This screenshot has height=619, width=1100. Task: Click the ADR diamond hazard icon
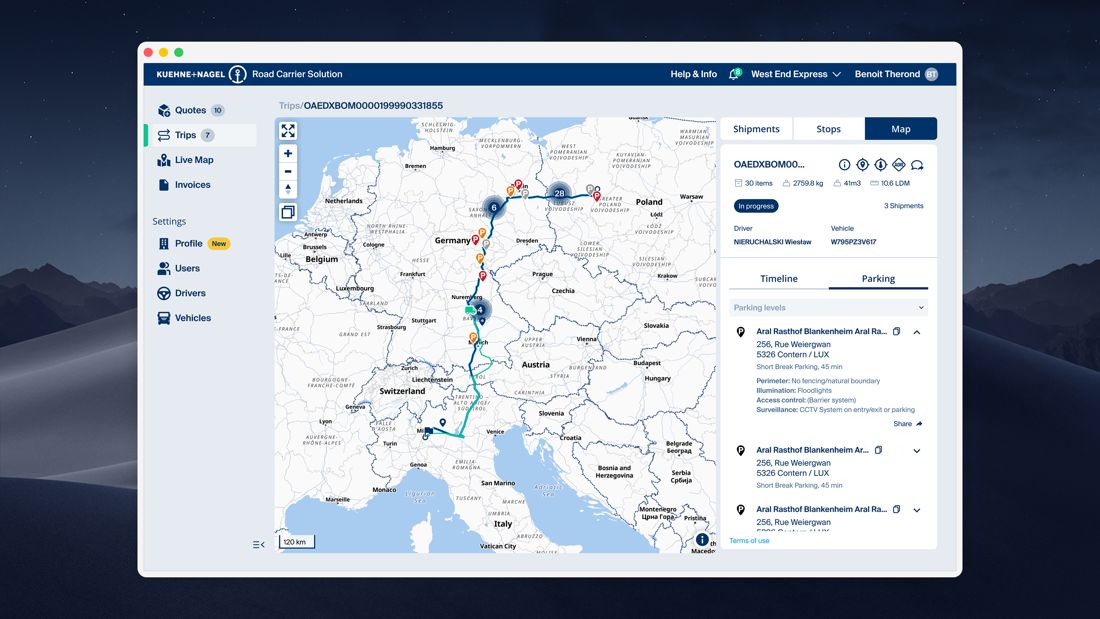(x=899, y=164)
